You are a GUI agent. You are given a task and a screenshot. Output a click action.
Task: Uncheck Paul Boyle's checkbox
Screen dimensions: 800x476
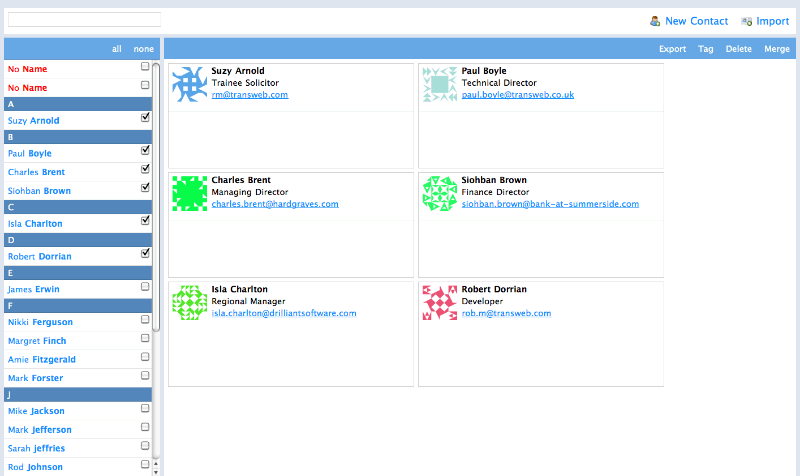click(145, 151)
